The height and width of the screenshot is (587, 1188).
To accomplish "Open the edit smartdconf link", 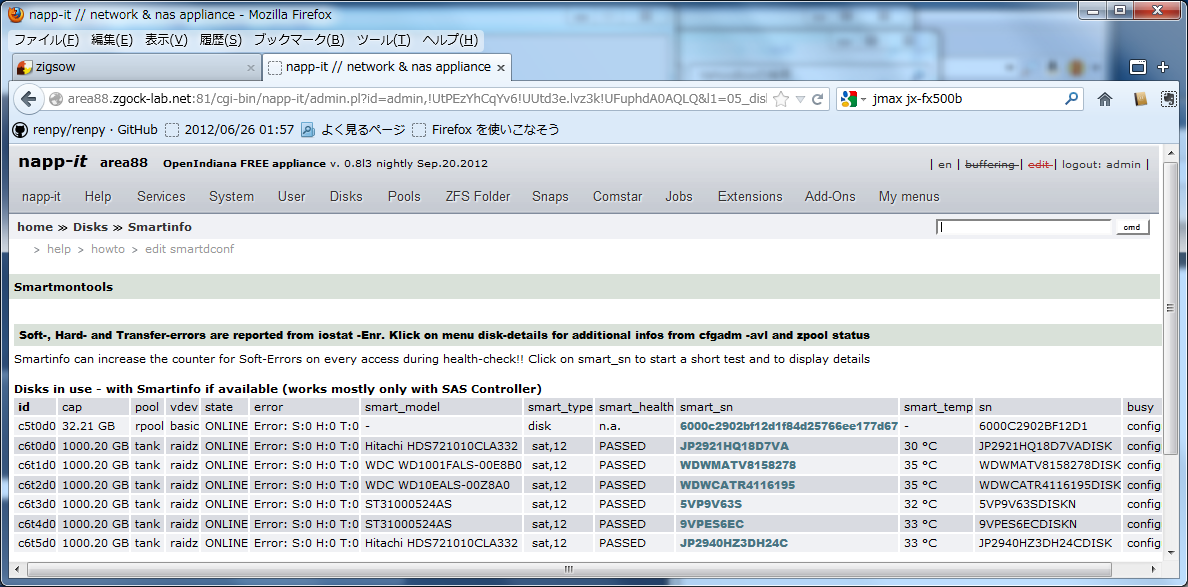I will click(189, 248).
